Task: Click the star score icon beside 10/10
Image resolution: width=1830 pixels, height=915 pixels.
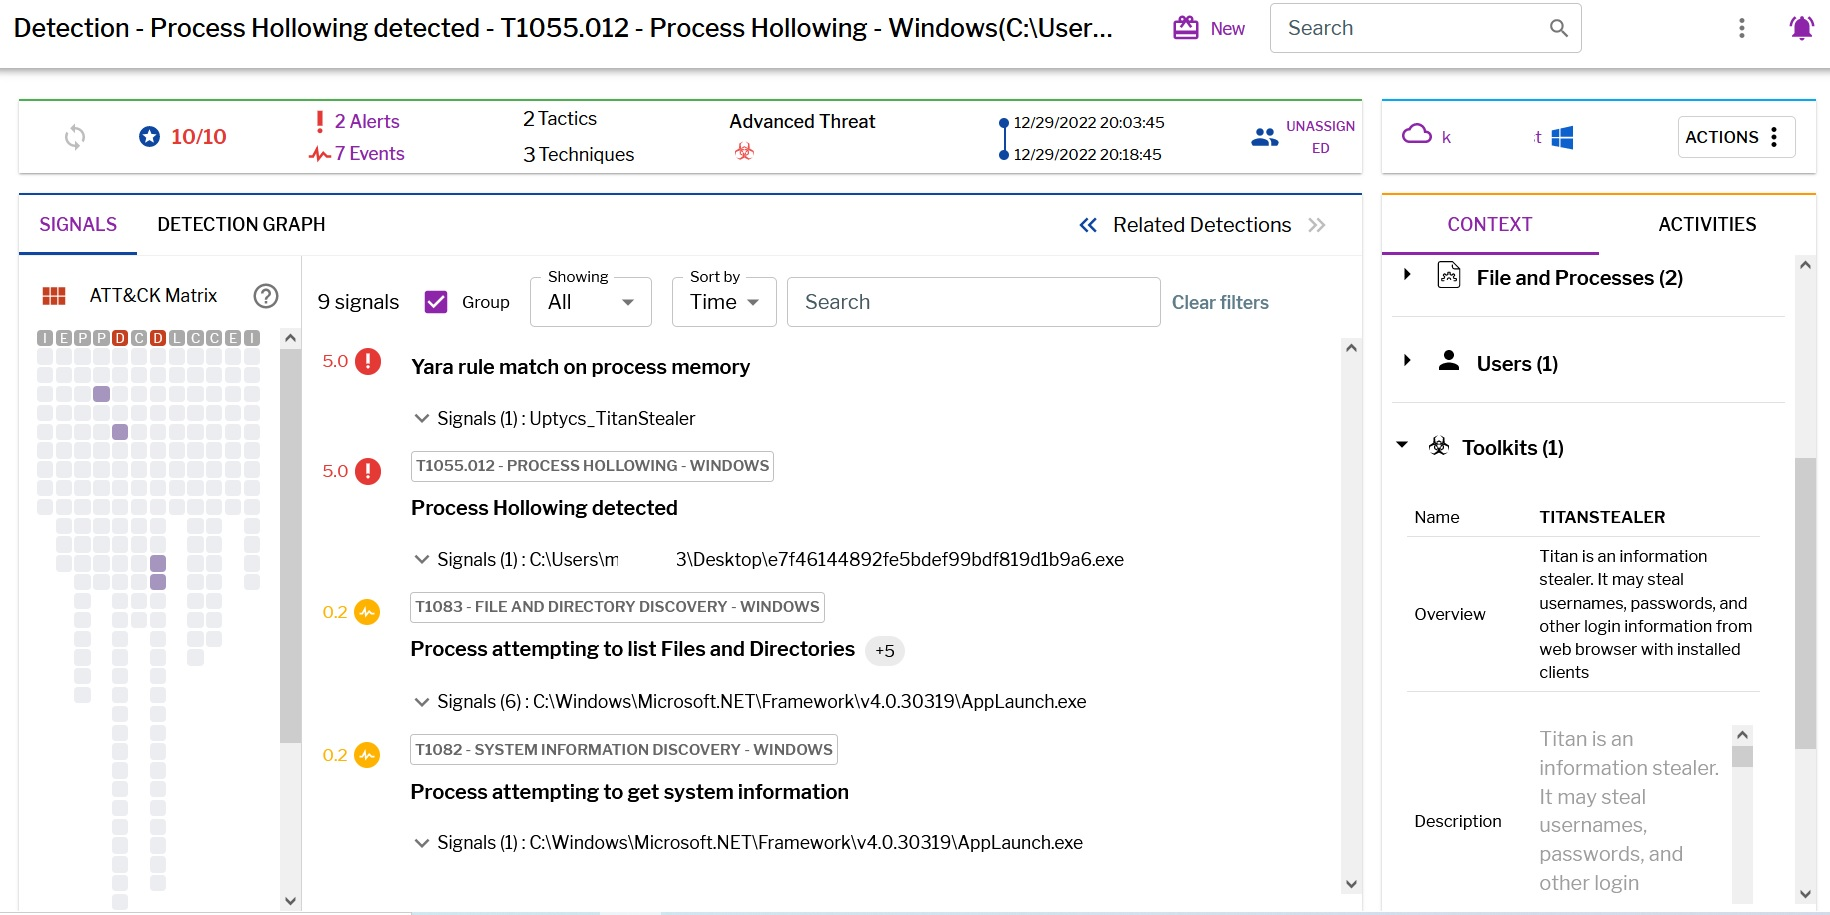Action: tap(149, 137)
